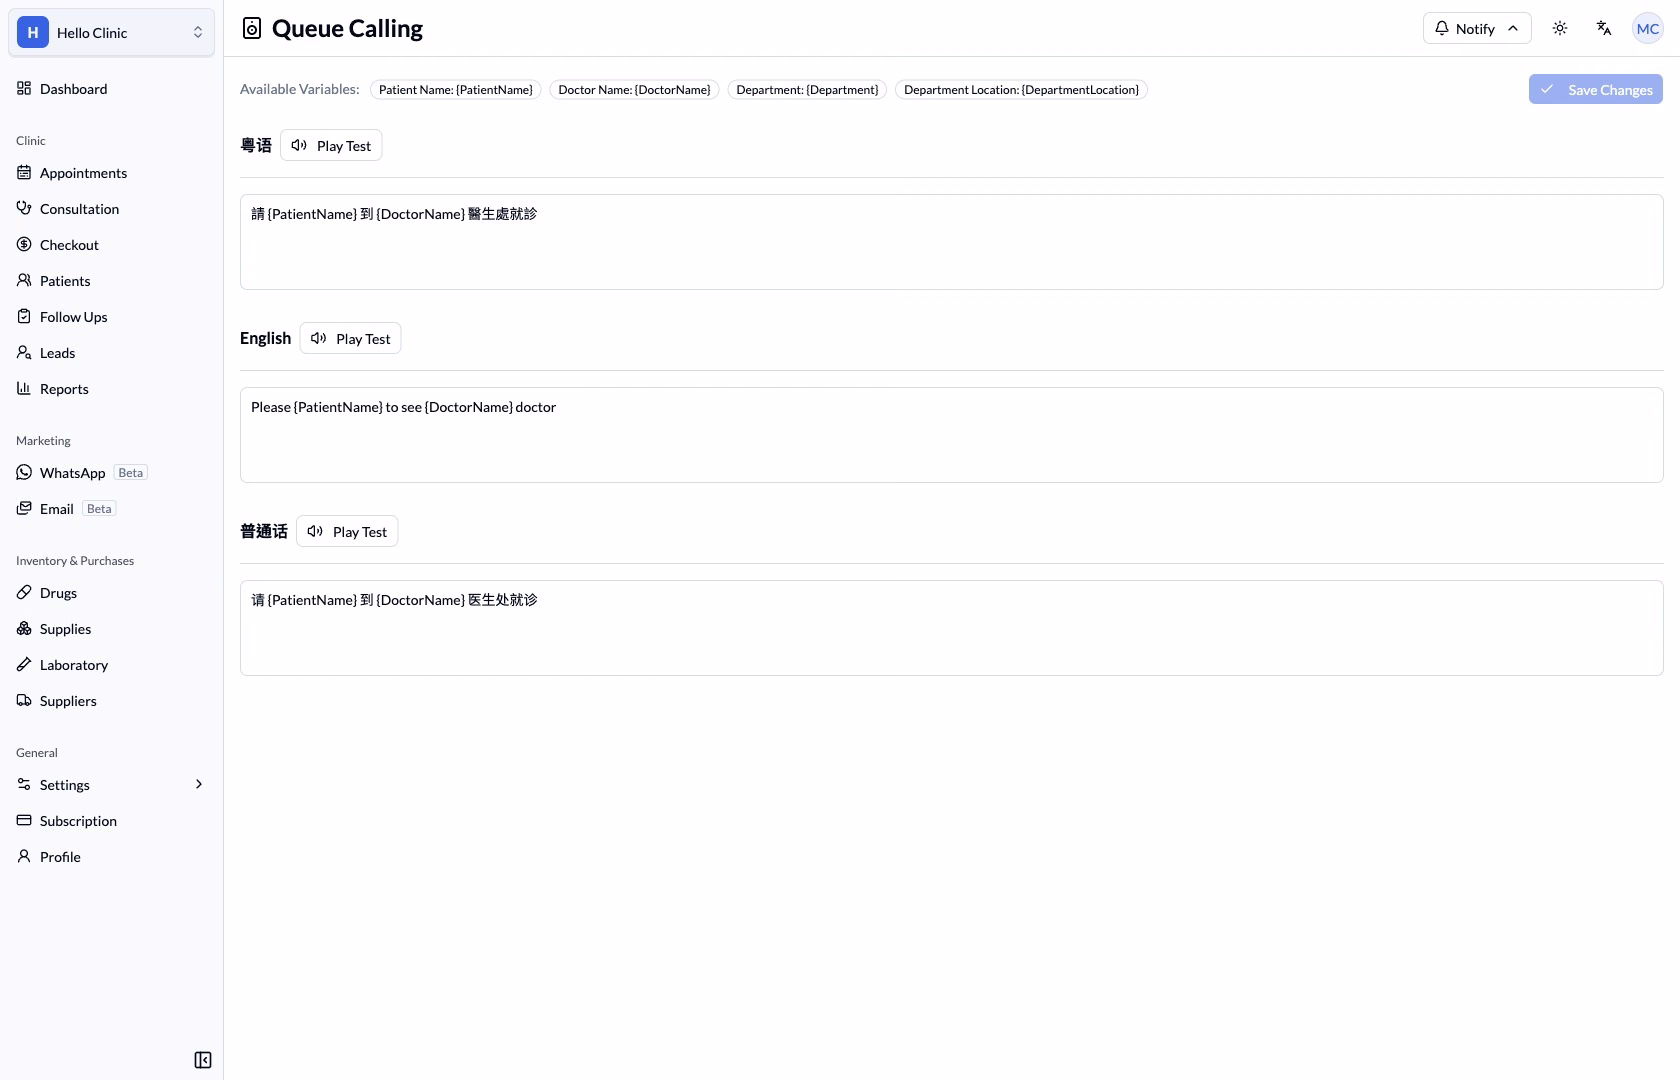Image resolution: width=1680 pixels, height=1080 pixels.
Task: Click the Leads icon in the sidebar
Action: (x=24, y=352)
